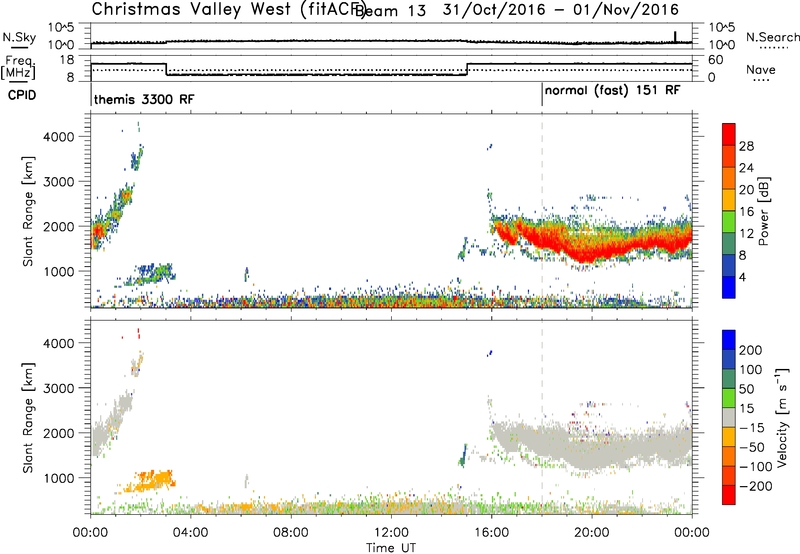This screenshot has height=554, width=800.
Task: Click the 'Velocity [m s-1]' color bar label
Action: coord(781,417)
